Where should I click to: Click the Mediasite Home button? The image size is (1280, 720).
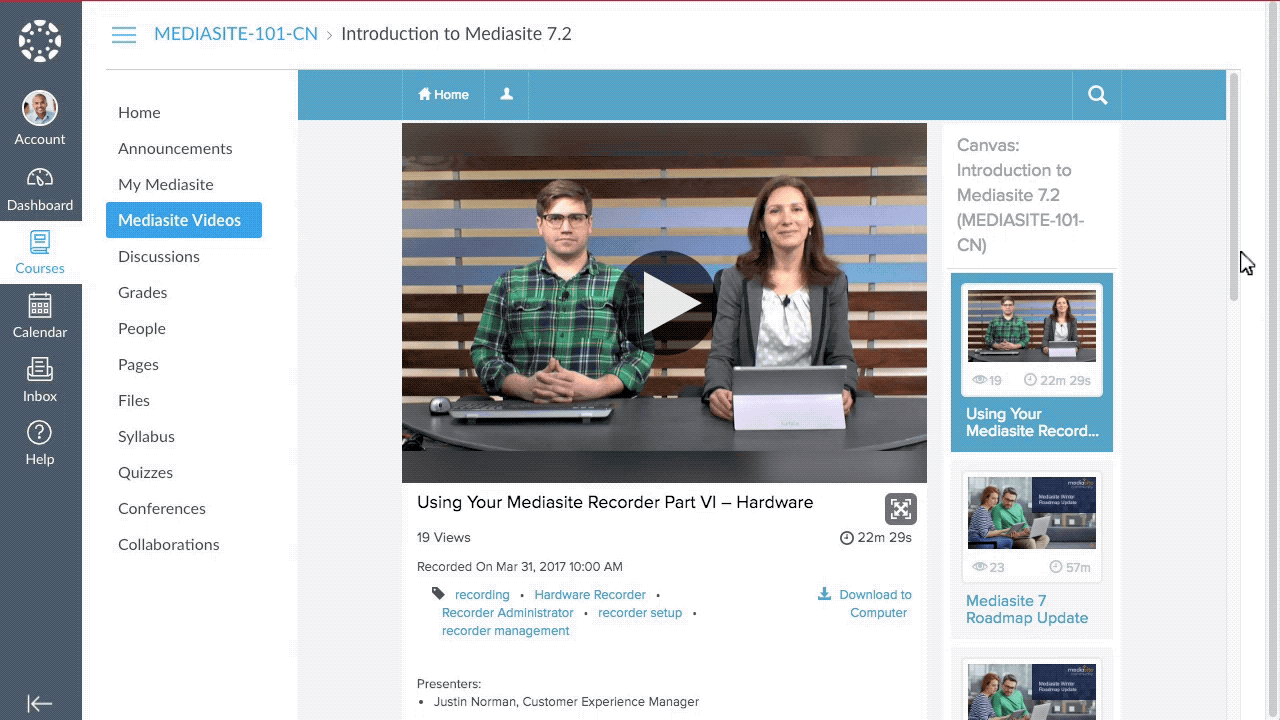coord(443,95)
